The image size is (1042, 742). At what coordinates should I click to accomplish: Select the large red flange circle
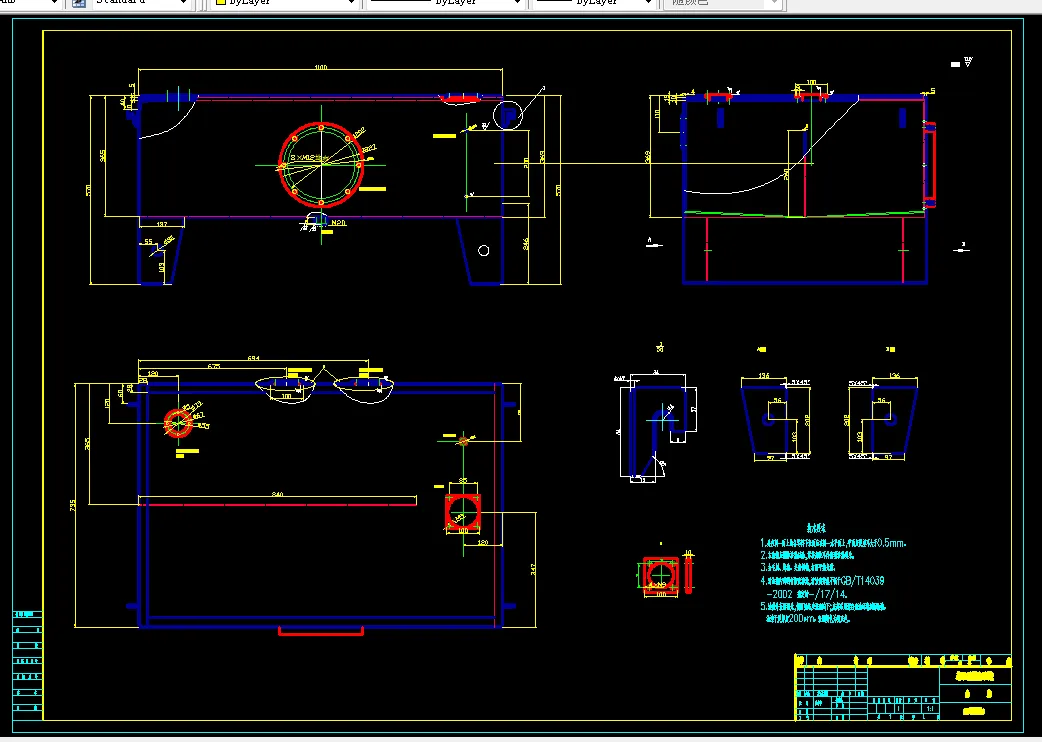322,165
